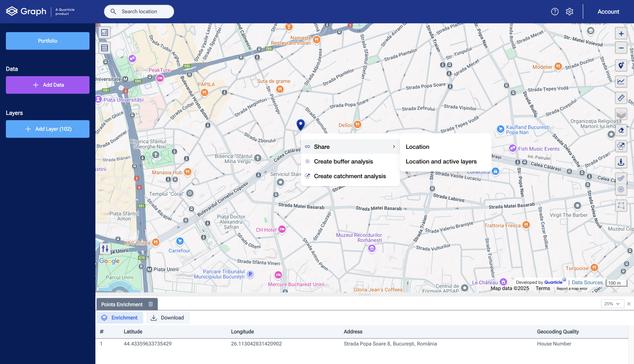Viewport: 634px width, 364px height.
Task: Click the Add Layer (102) button
Action: coord(48,129)
